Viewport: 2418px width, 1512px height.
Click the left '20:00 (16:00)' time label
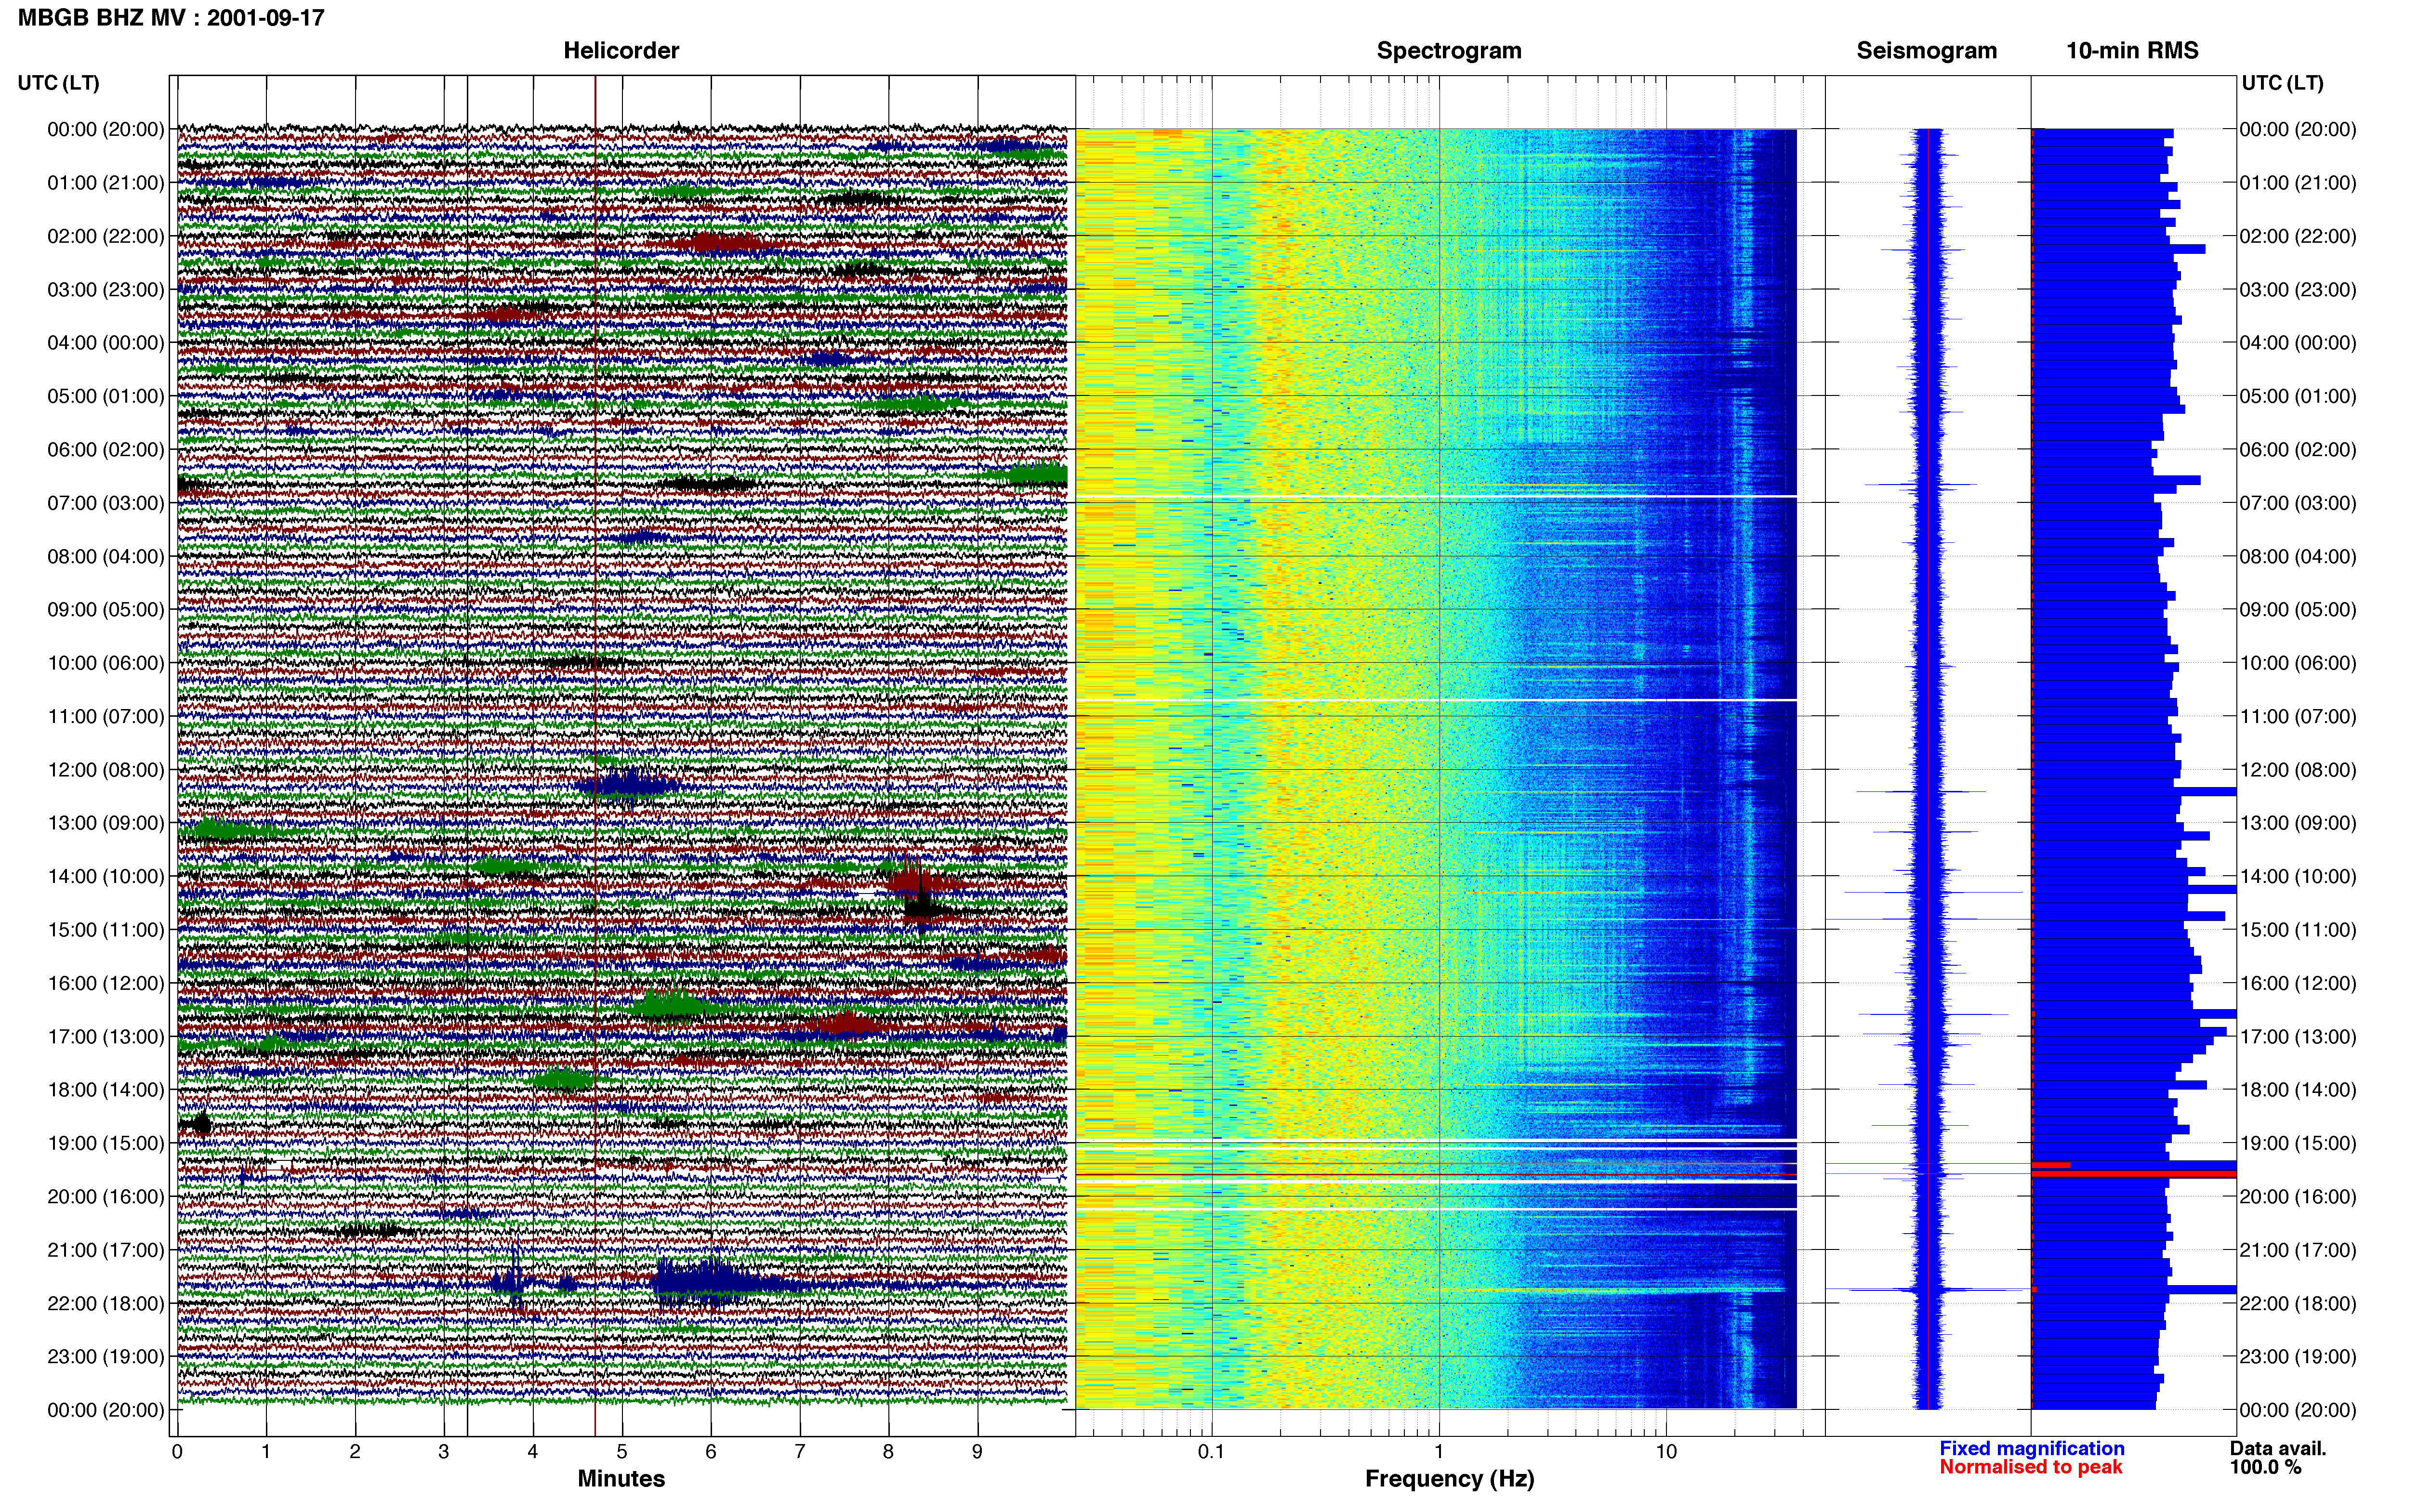106,1196
